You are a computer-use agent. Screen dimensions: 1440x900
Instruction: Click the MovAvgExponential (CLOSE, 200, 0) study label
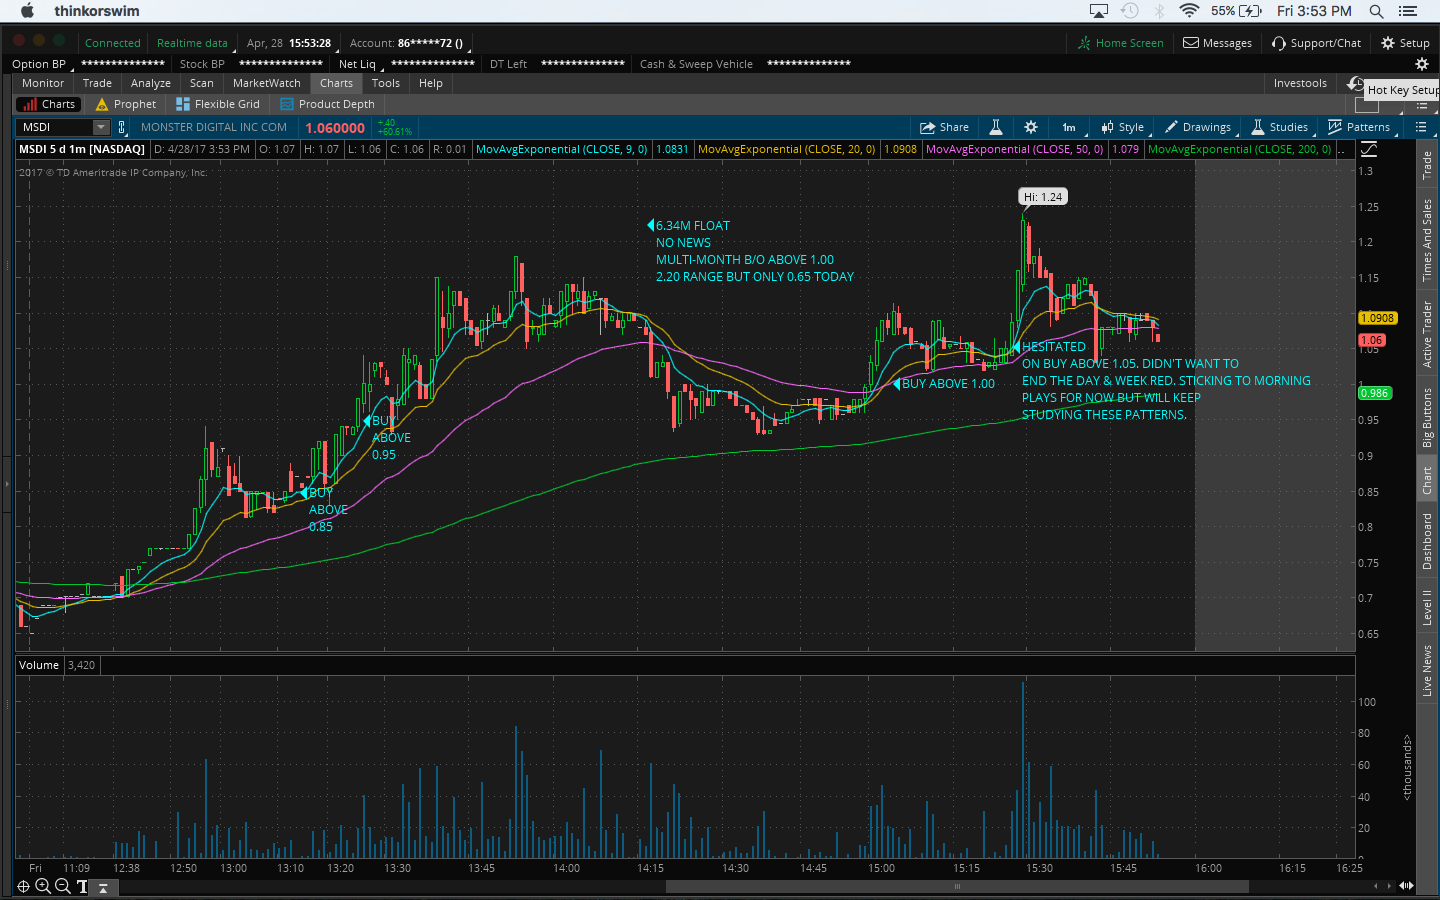click(x=1240, y=149)
